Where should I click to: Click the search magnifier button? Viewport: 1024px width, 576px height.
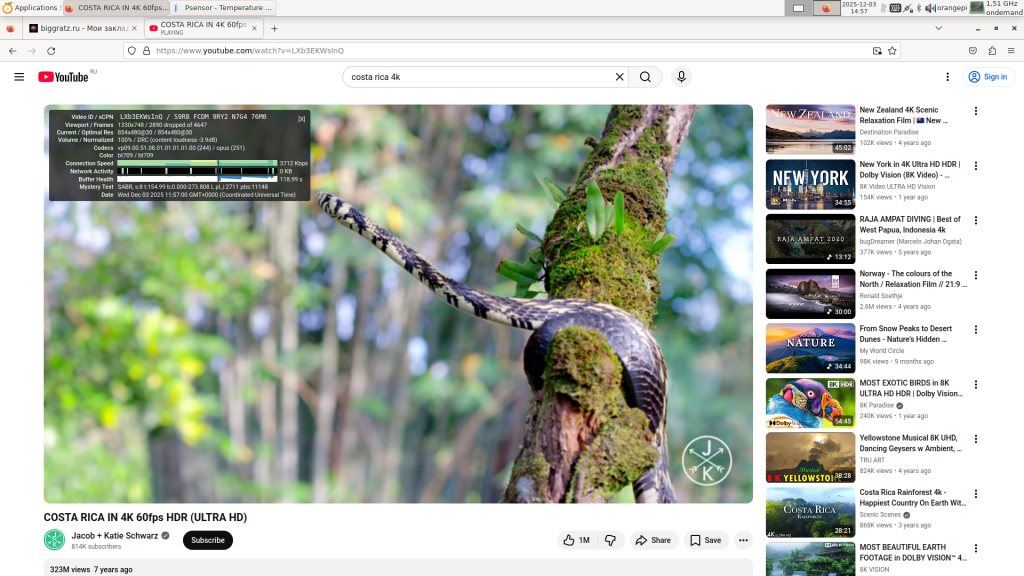point(646,77)
